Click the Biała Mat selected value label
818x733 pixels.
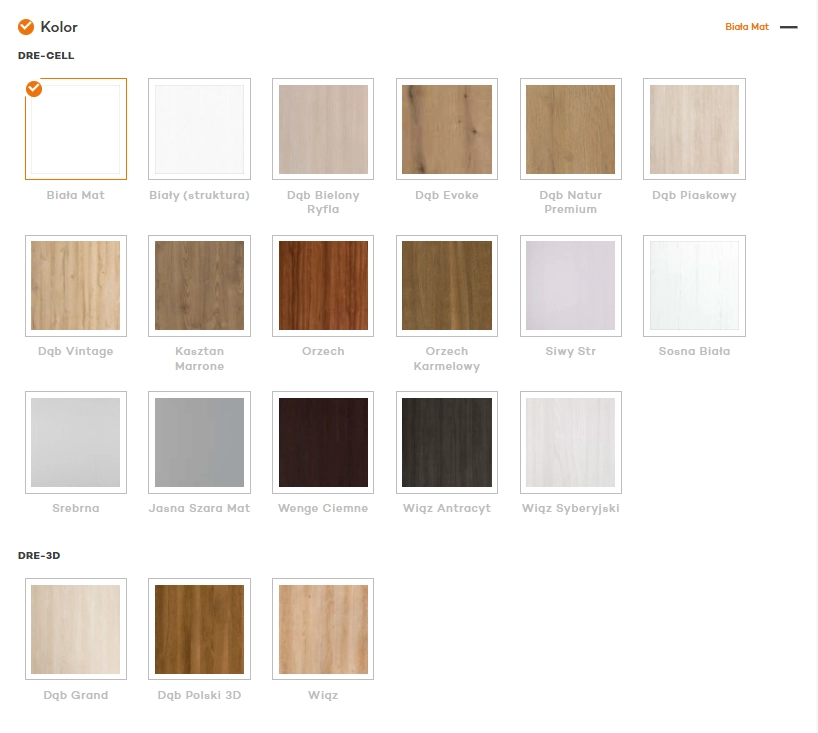(x=747, y=27)
